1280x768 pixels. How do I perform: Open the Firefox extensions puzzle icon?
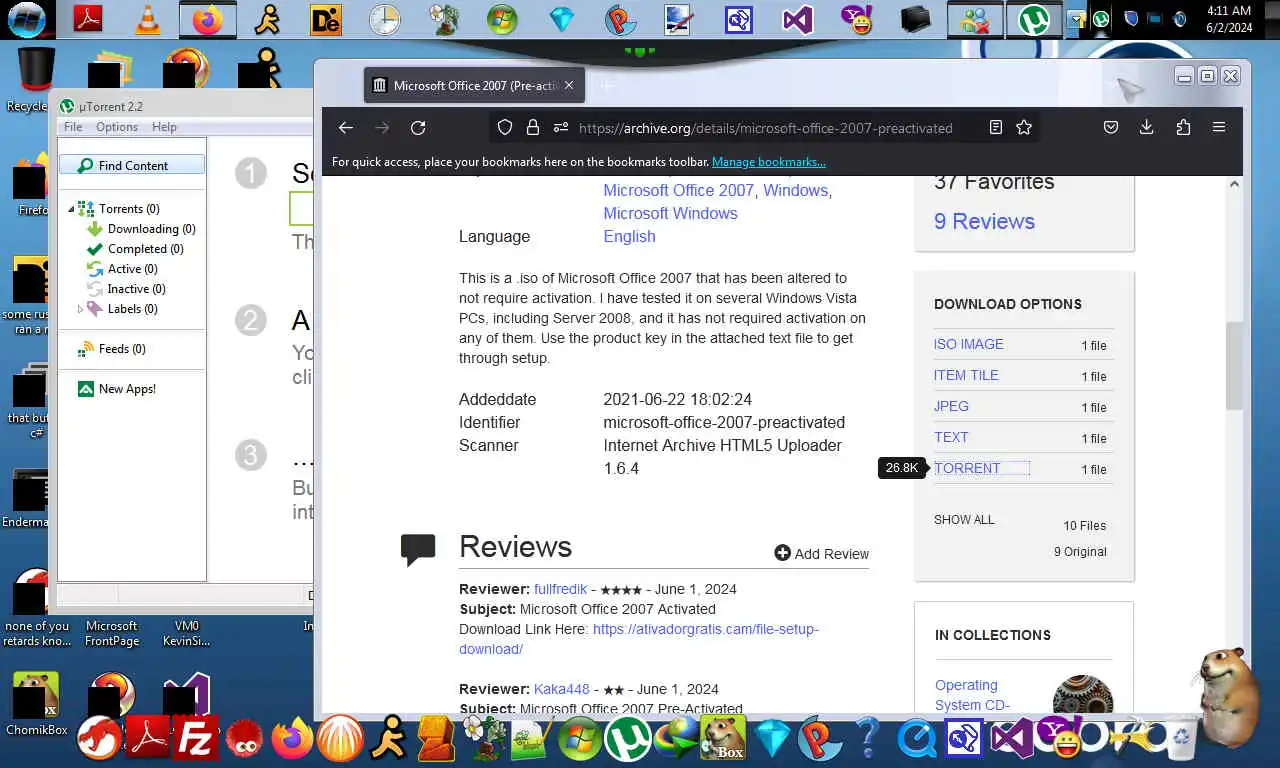(x=1183, y=127)
